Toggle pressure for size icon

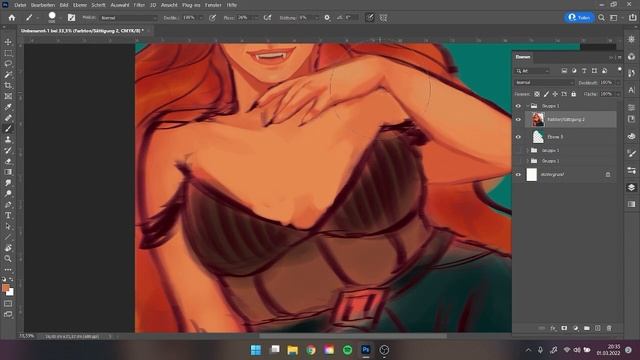pos(369,18)
